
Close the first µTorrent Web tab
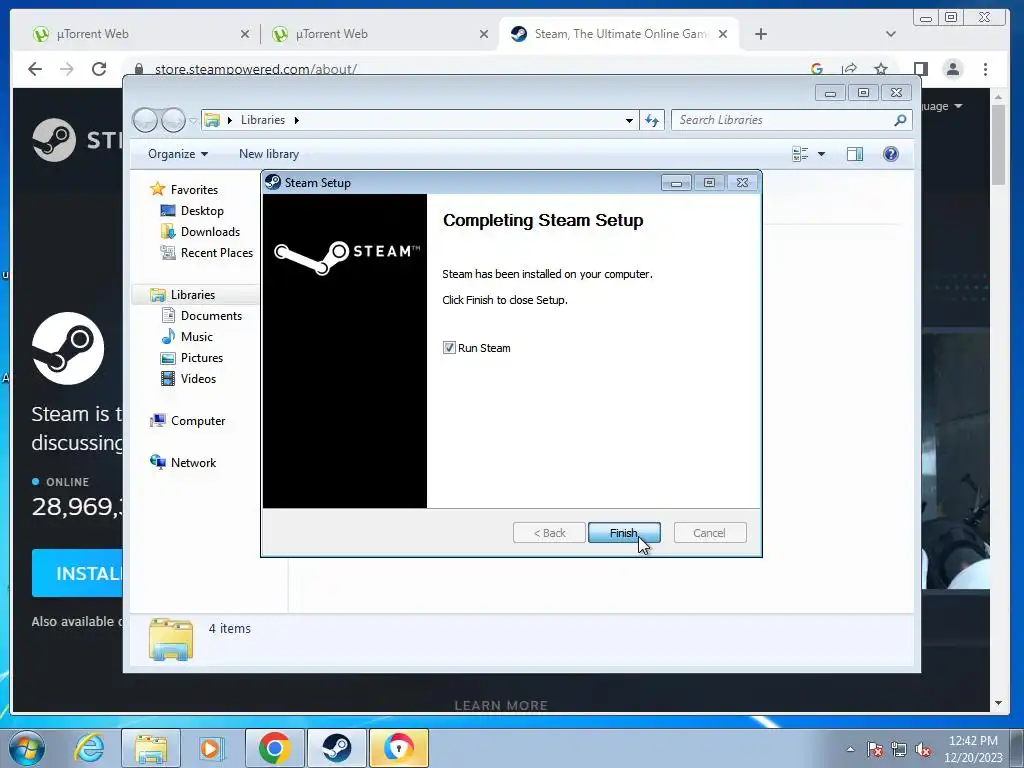(x=245, y=34)
